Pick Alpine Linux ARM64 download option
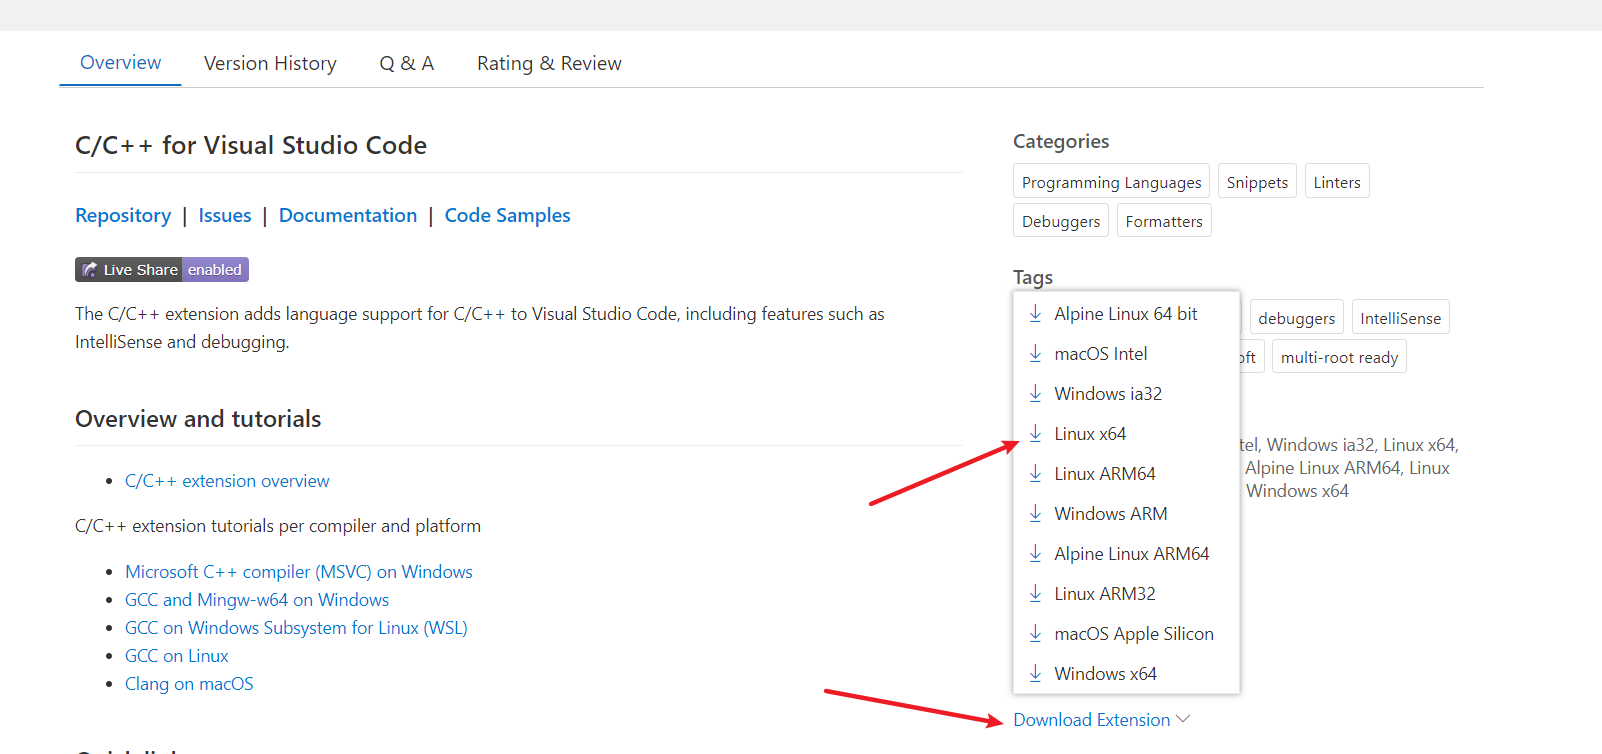The width and height of the screenshot is (1602, 754). tap(1126, 554)
